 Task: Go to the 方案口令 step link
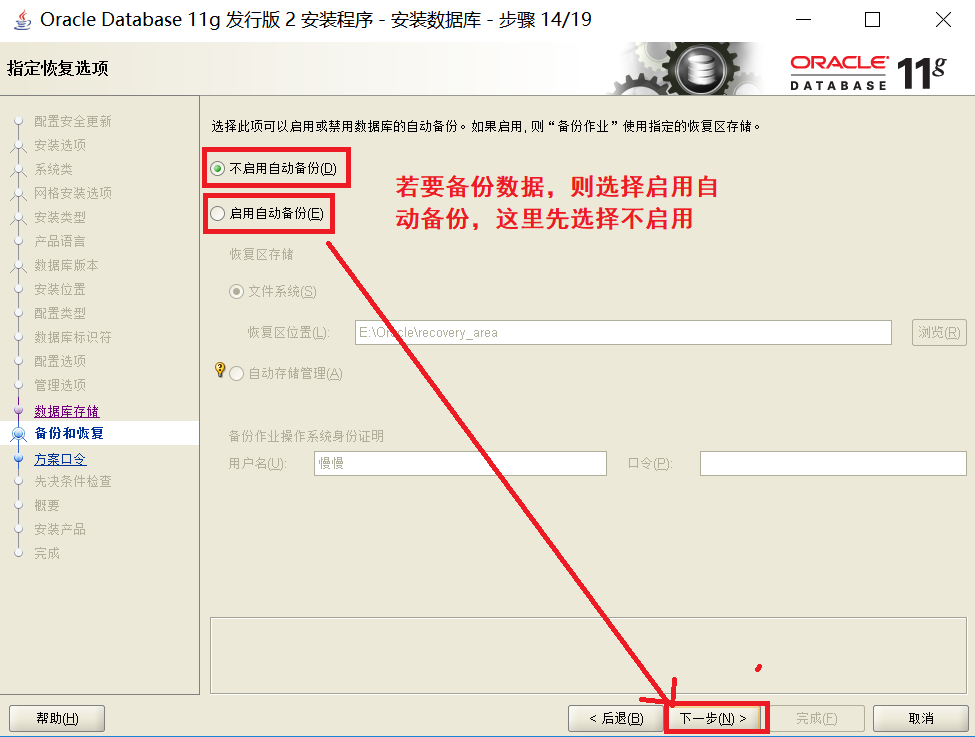click(x=60, y=459)
